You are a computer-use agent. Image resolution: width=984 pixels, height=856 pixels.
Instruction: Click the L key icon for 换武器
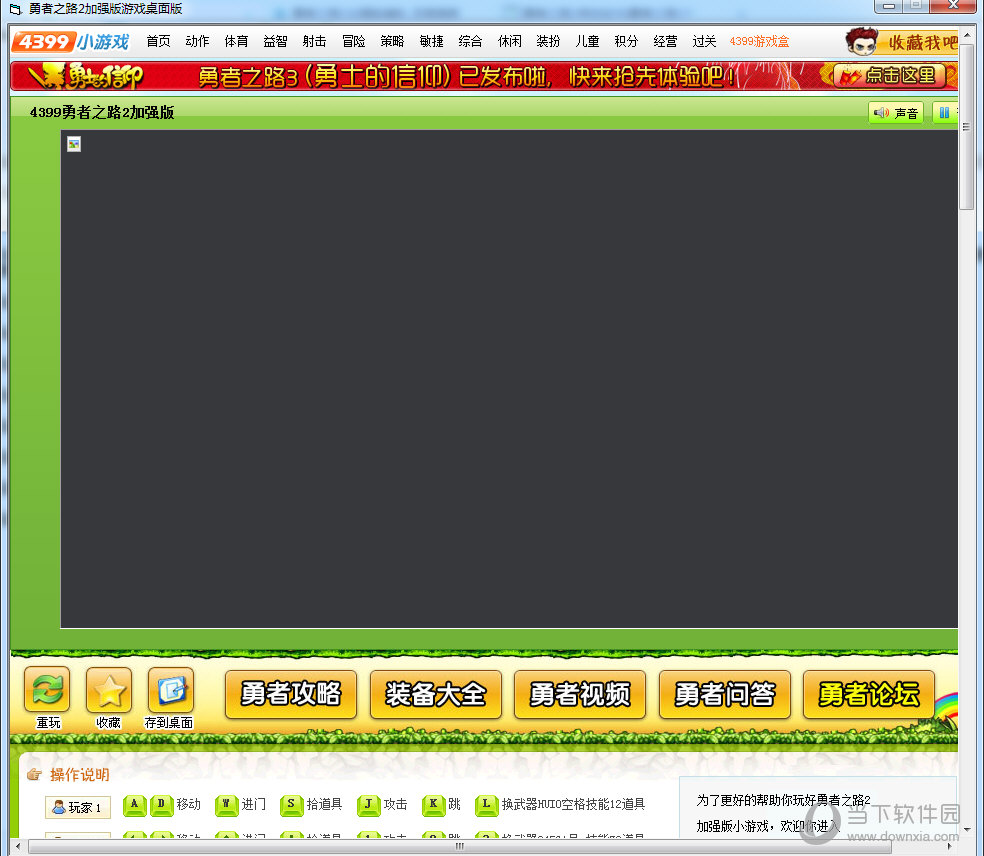tap(486, 805)
